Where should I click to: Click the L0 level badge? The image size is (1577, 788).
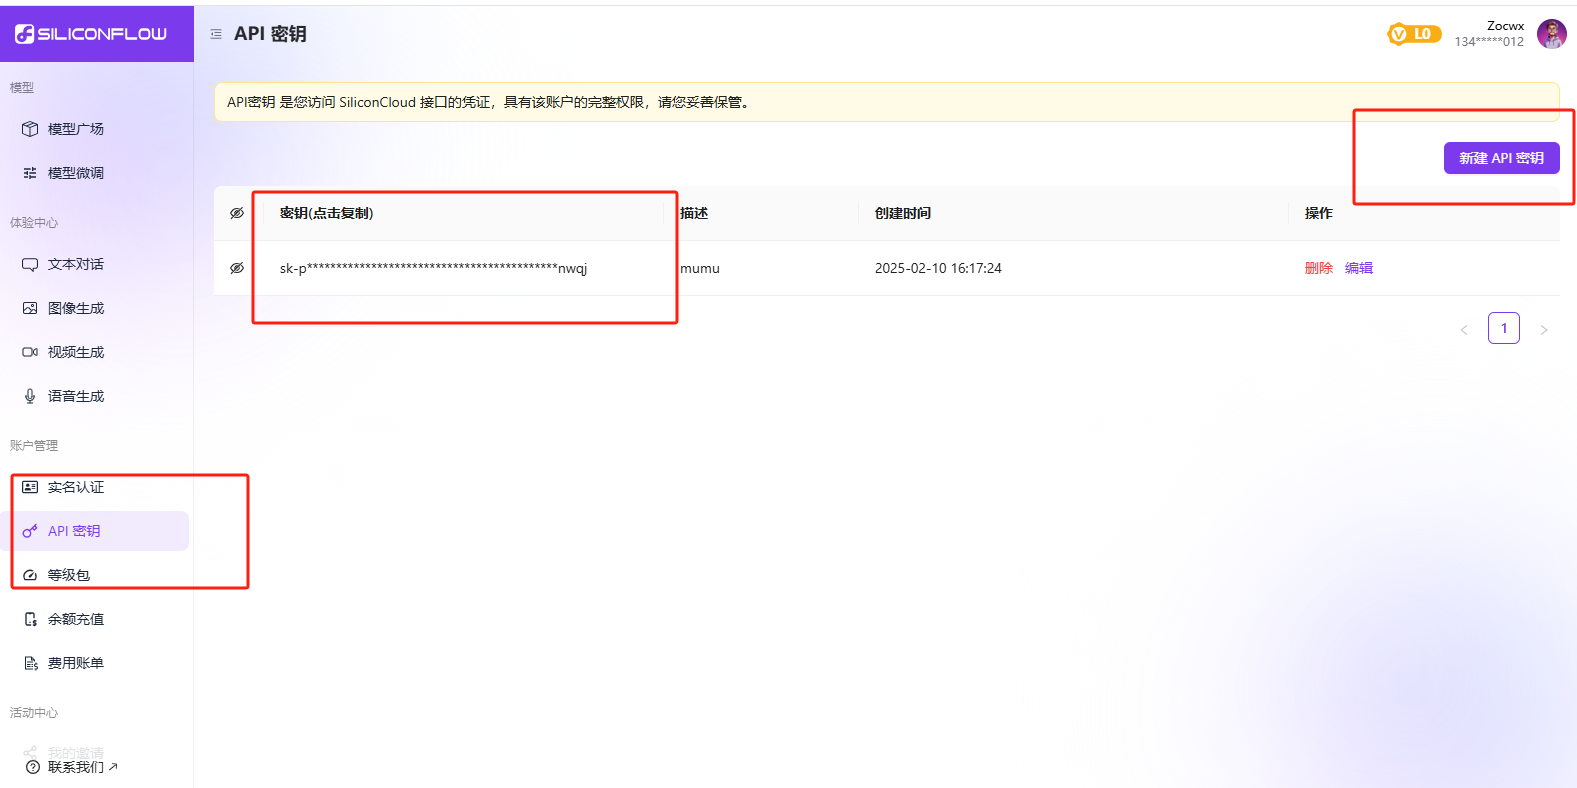[x=1414, y=34]
